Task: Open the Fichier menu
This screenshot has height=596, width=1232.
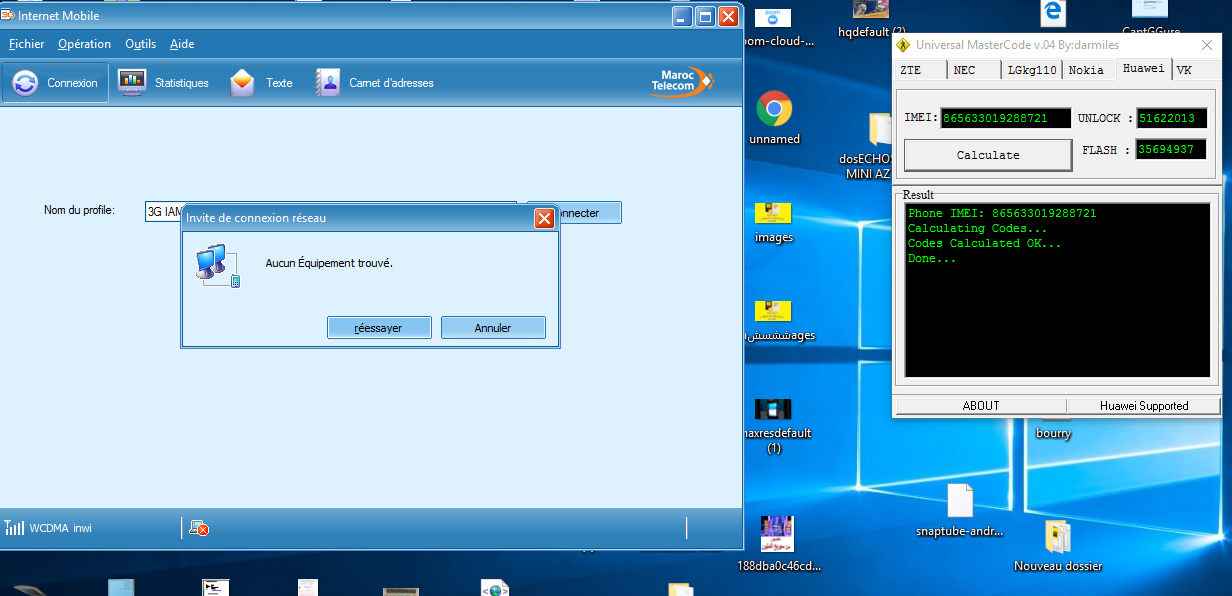Action: 27,44
